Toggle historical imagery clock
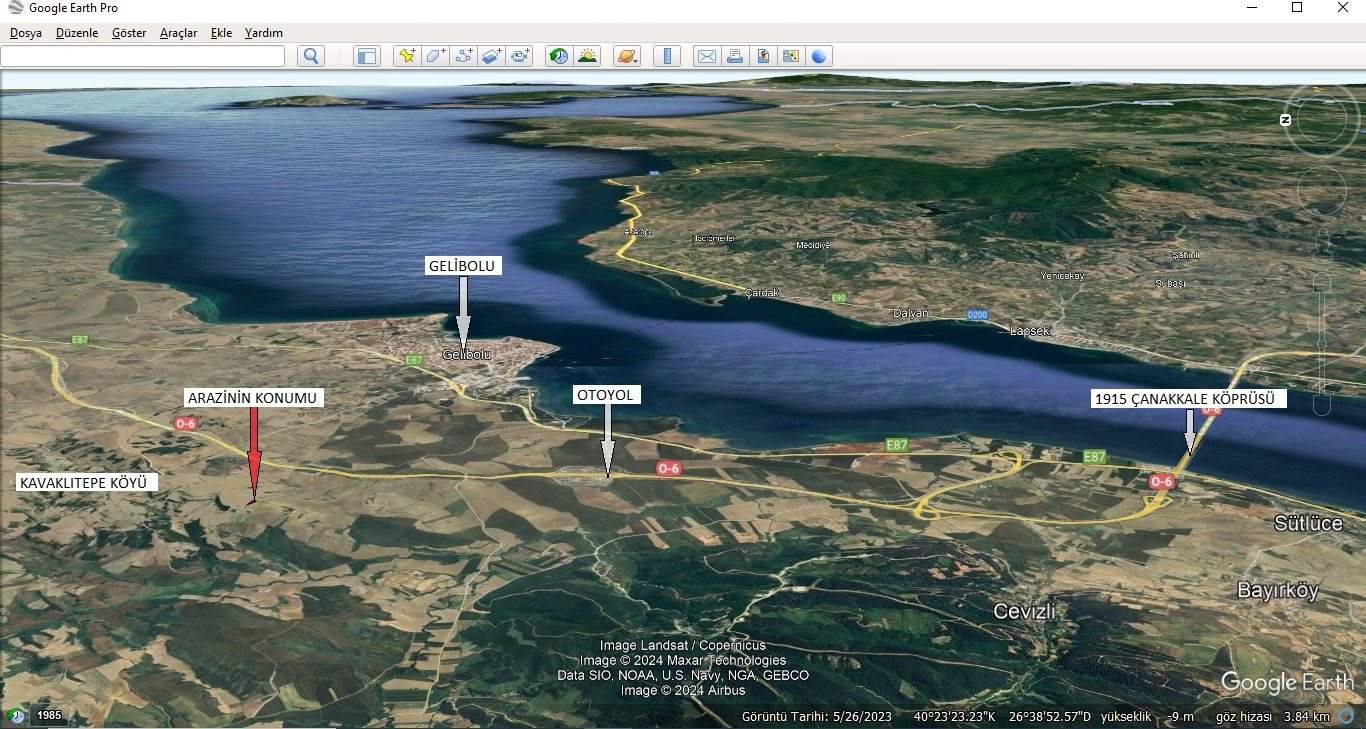Image resolution: width=1366 pixels, height=729 pixels. click(x=559, y=56)
